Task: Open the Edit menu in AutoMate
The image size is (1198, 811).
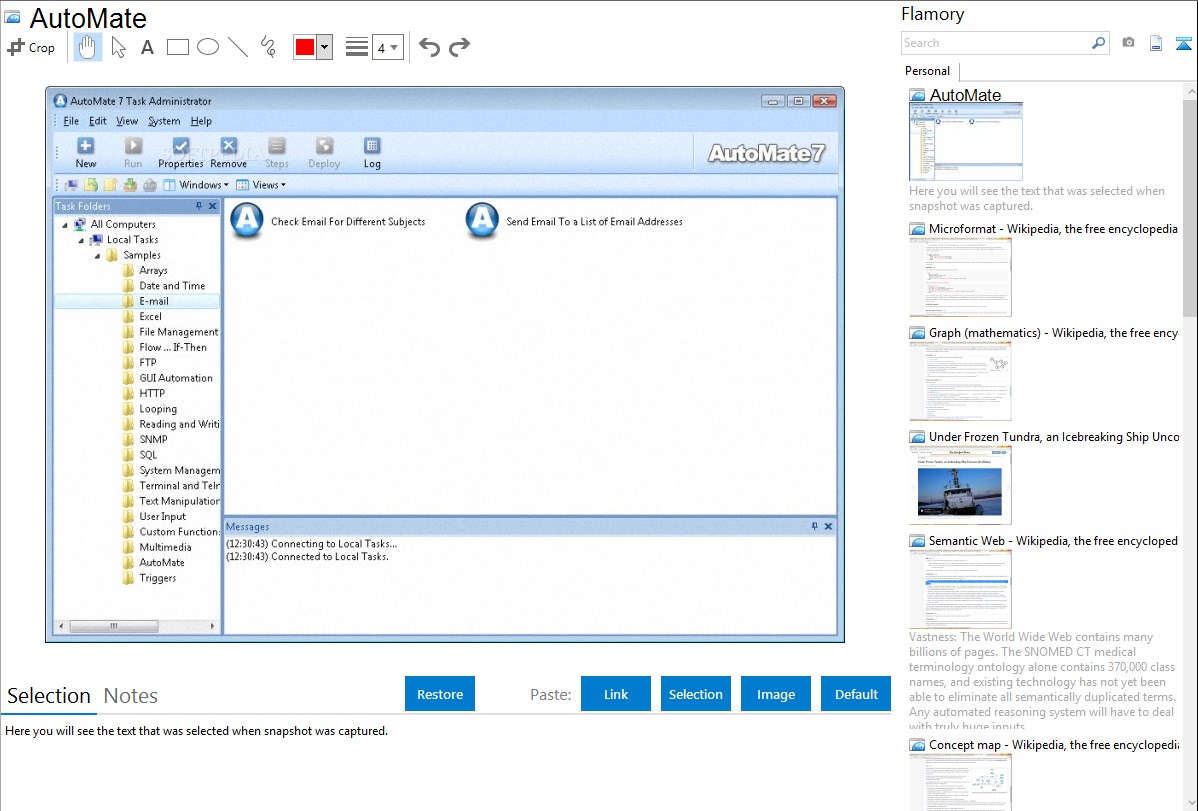Action: pos(98,121)
